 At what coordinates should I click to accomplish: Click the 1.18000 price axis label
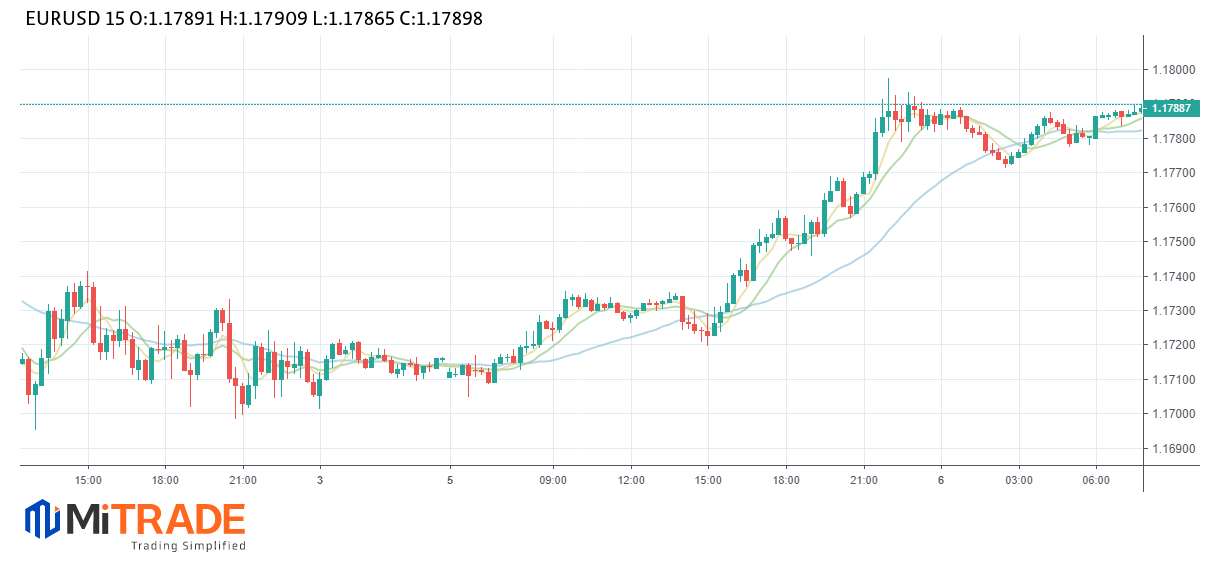click(x=1171, y=70)
